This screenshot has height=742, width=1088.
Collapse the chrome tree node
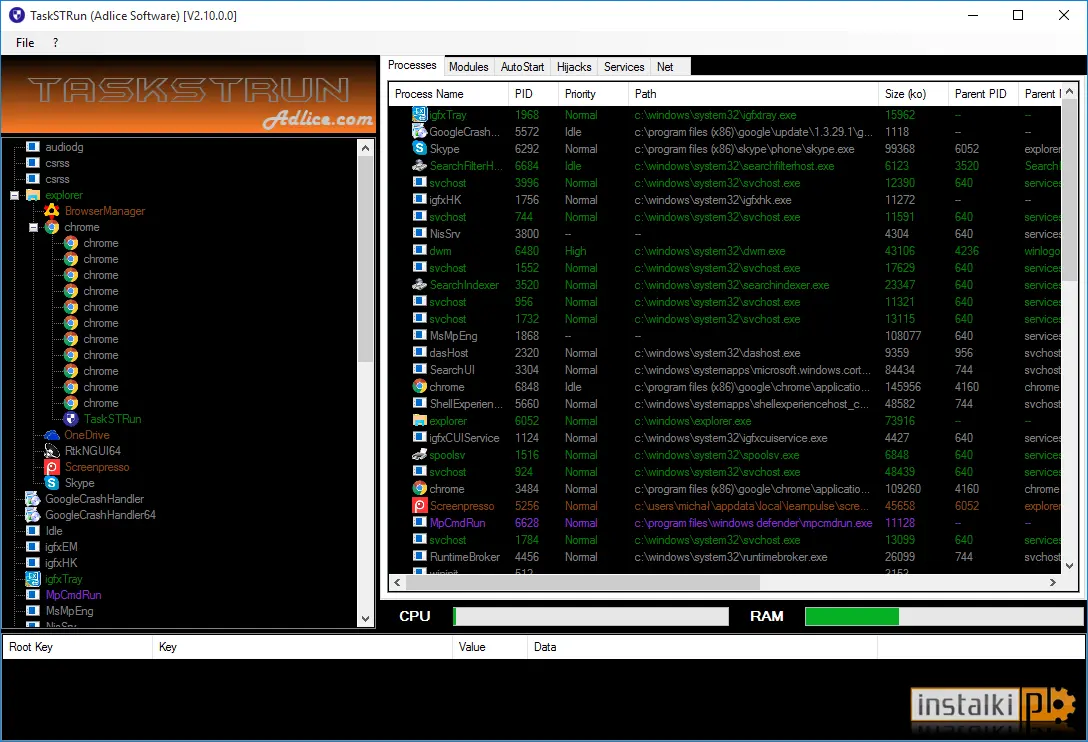[33, 227]
